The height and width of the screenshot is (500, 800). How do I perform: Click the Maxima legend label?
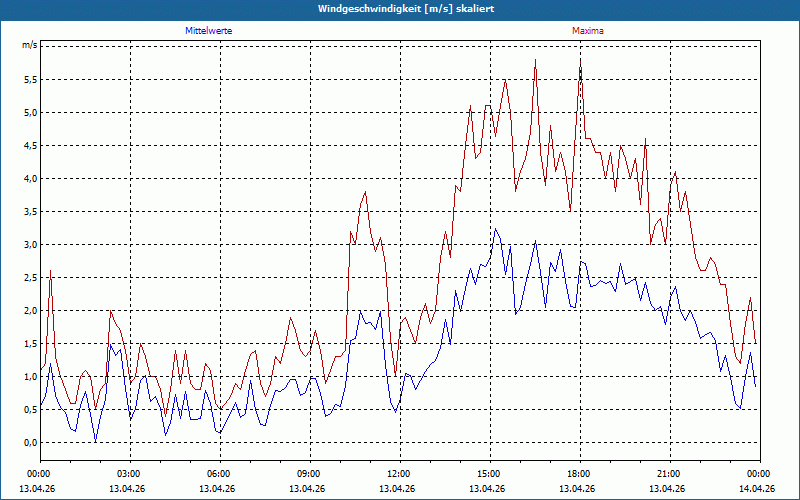tap(587, 31)
